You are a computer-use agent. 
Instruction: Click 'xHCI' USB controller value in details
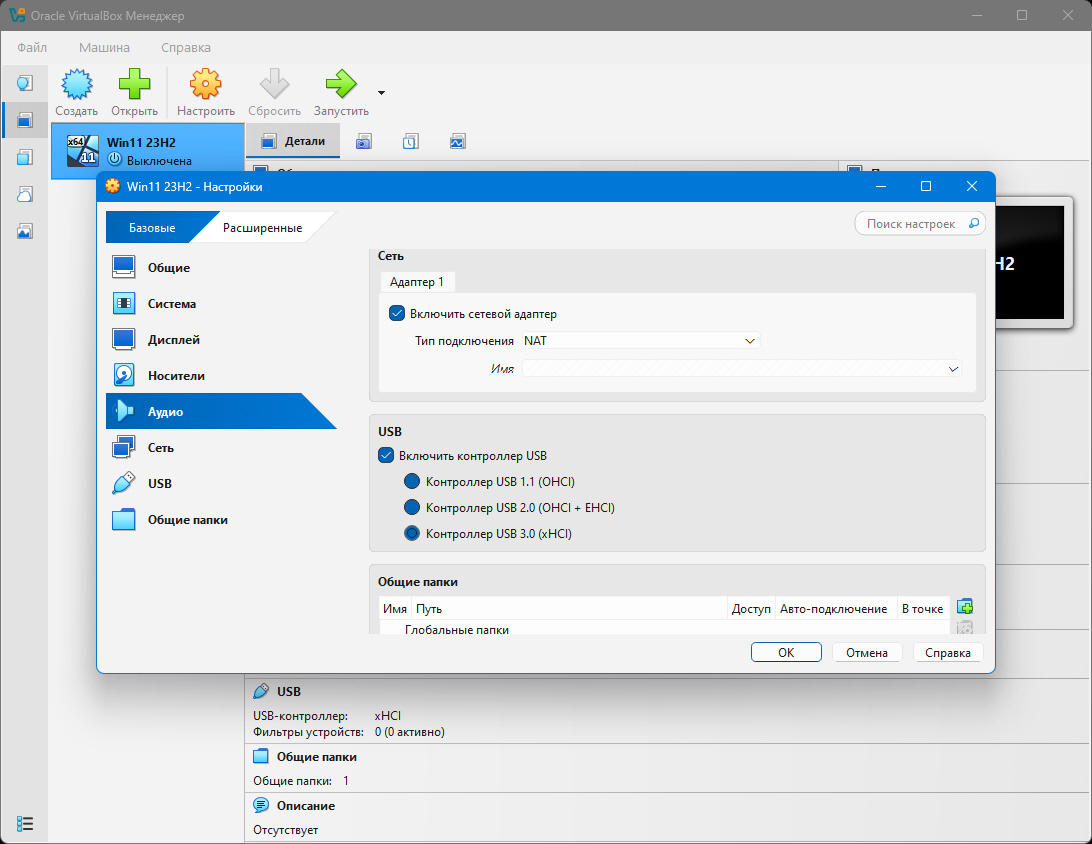coord(387,715)
